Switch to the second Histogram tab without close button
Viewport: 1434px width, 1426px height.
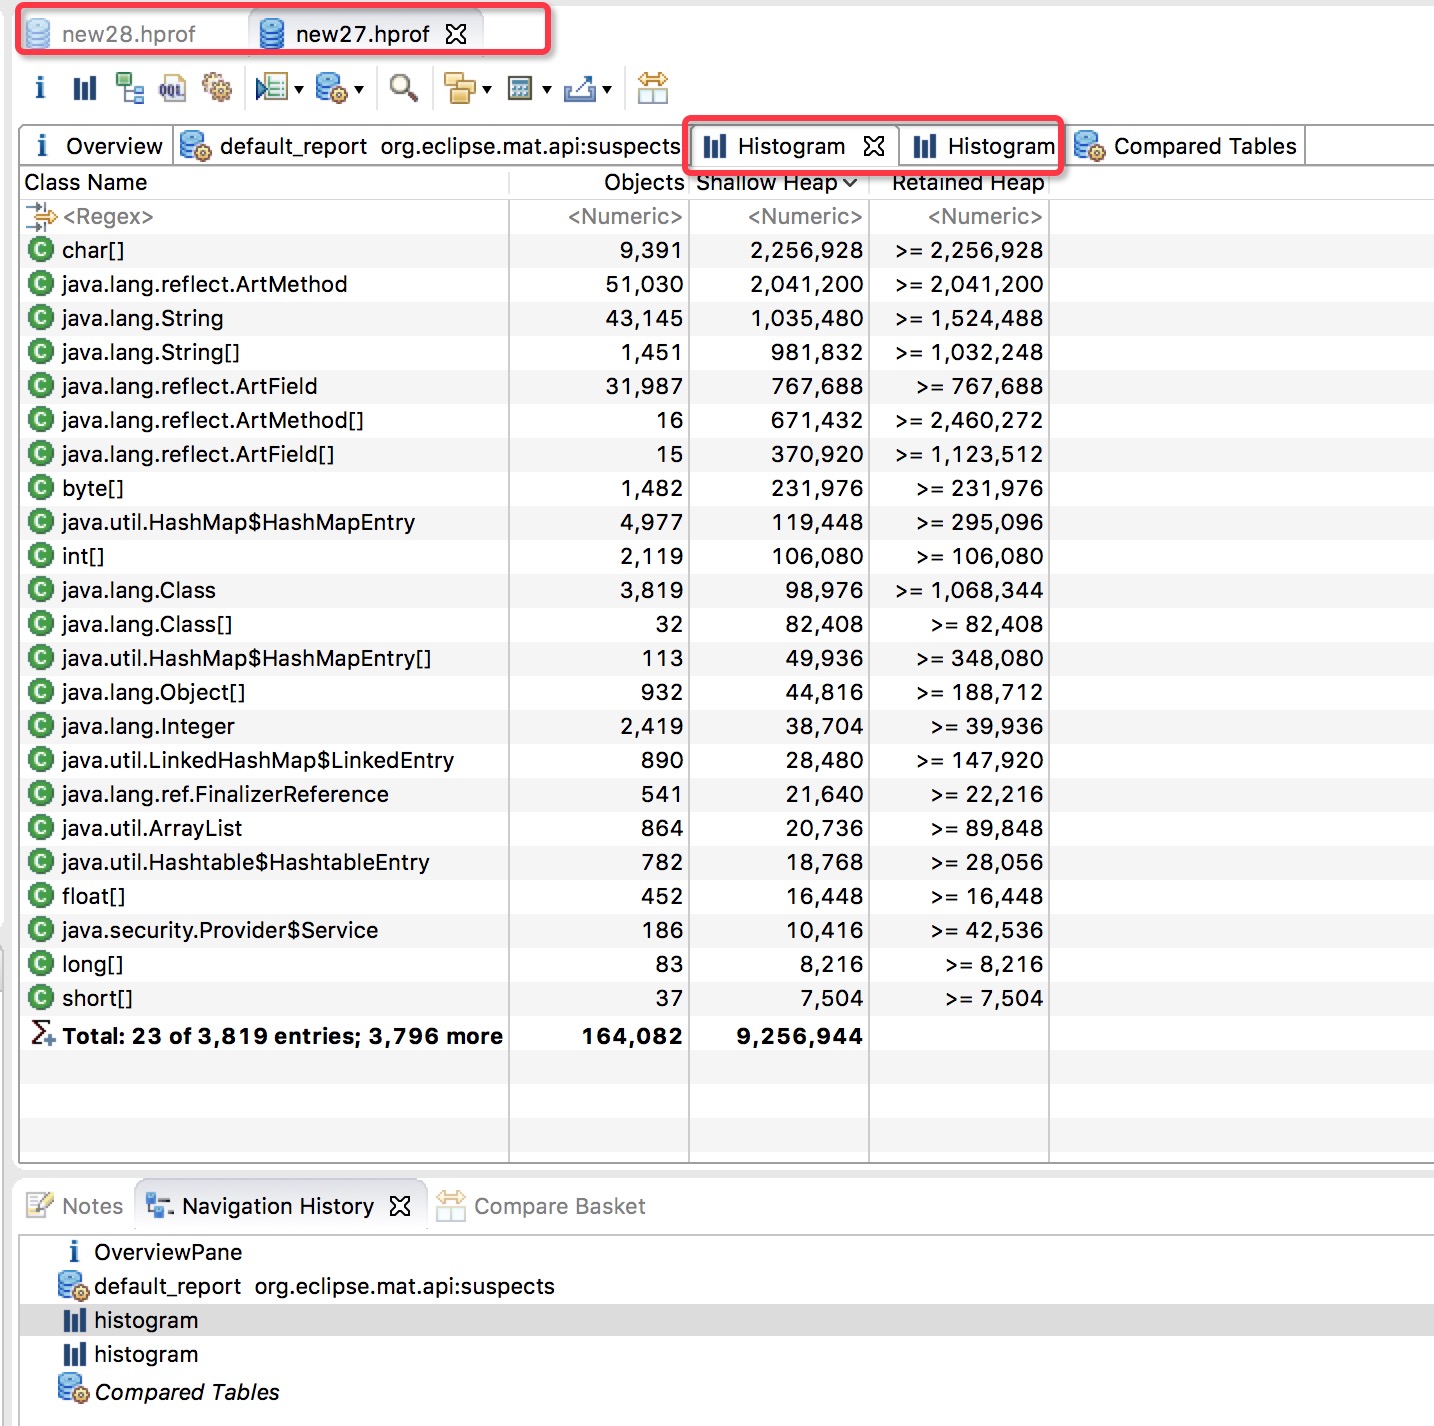coord(984,146)
